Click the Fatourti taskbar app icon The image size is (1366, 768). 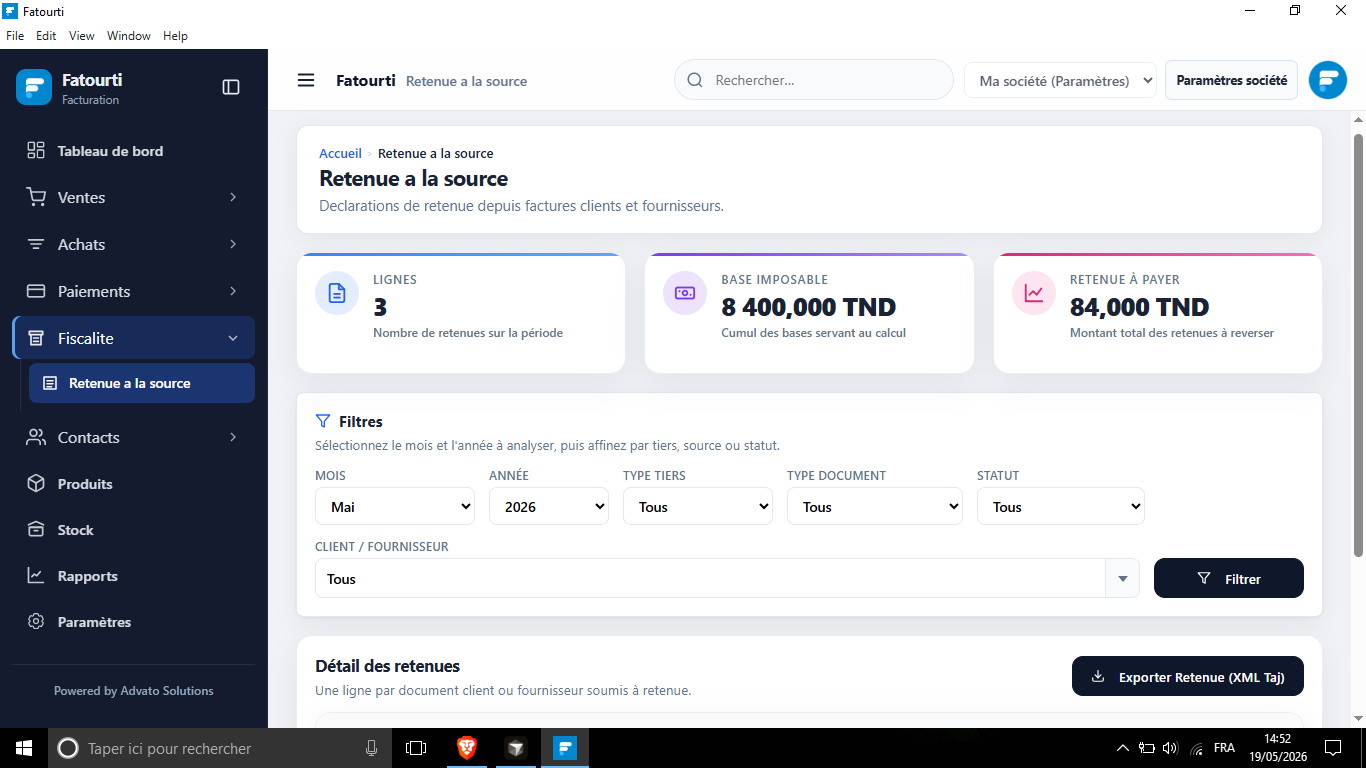point(565,747)
